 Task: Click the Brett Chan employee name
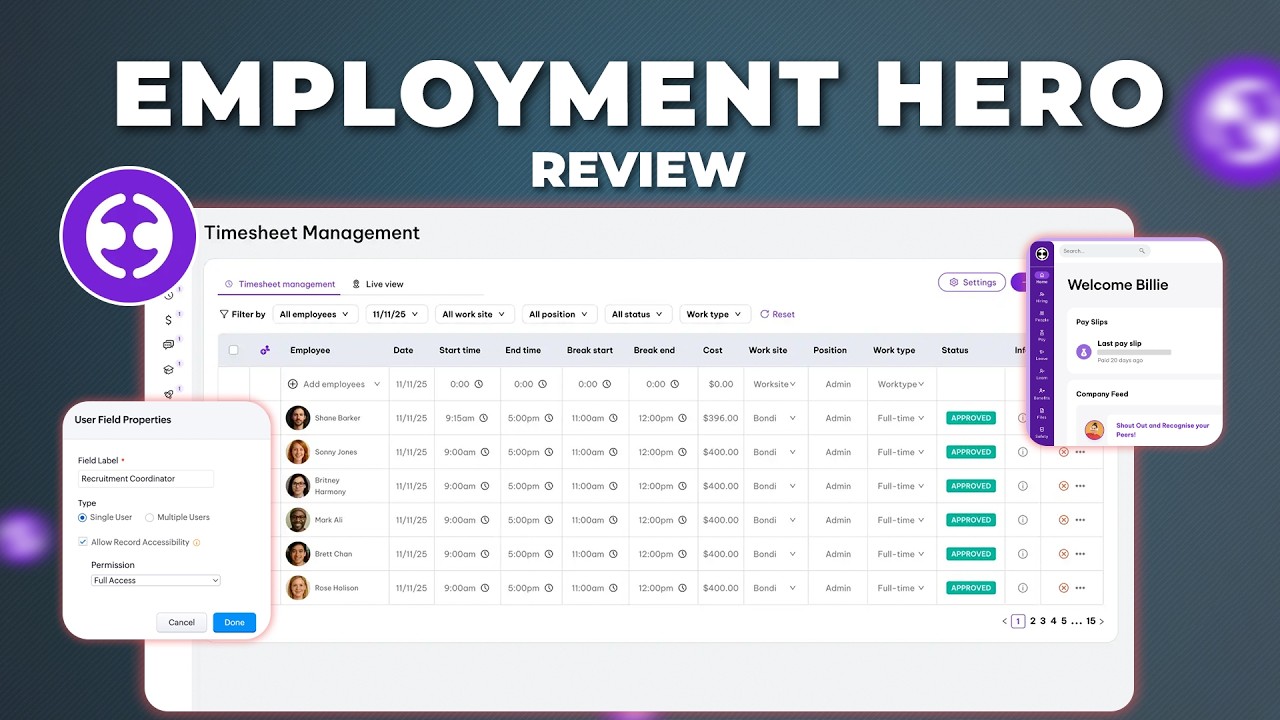pyautogui.click(x=334, y=554)
